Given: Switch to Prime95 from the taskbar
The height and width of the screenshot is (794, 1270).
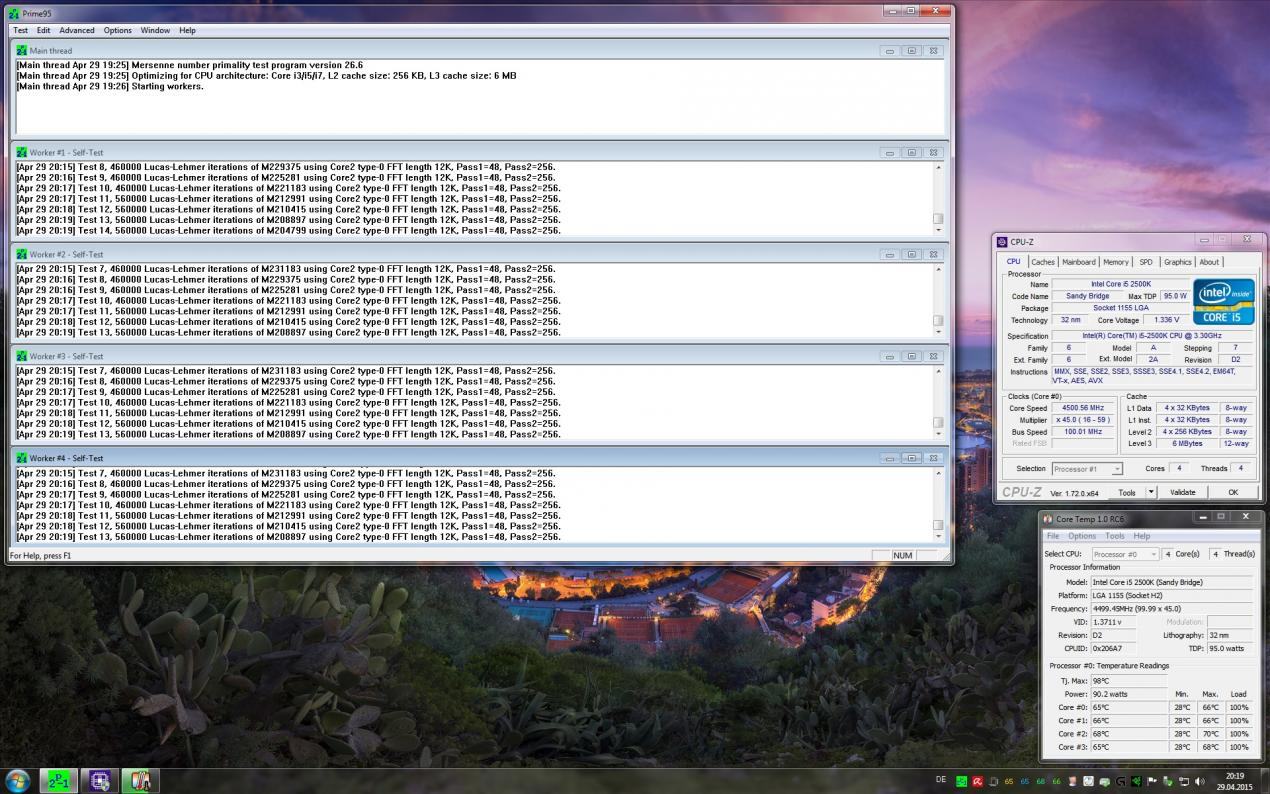Looking at the screenshot, I should coord(58,780).
